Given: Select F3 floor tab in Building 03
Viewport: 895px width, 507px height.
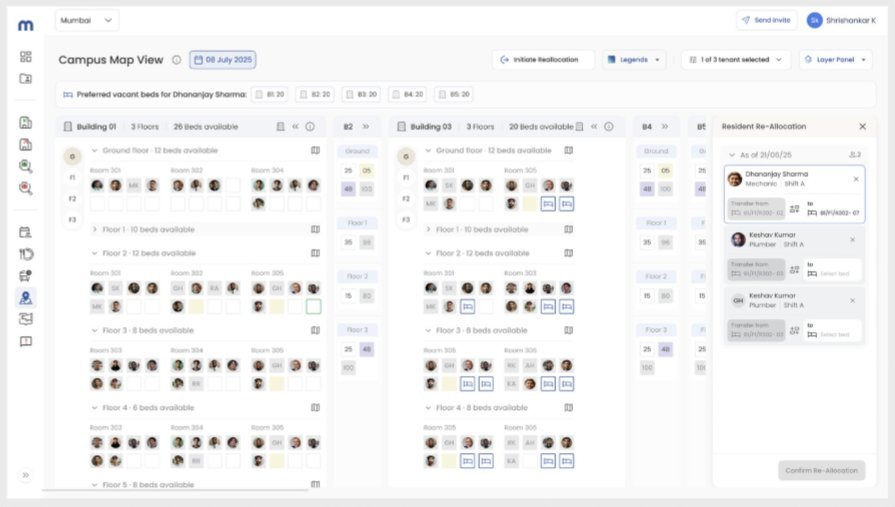Looking at the screenshot, I should pyautogui.click(x=406, y=220).
